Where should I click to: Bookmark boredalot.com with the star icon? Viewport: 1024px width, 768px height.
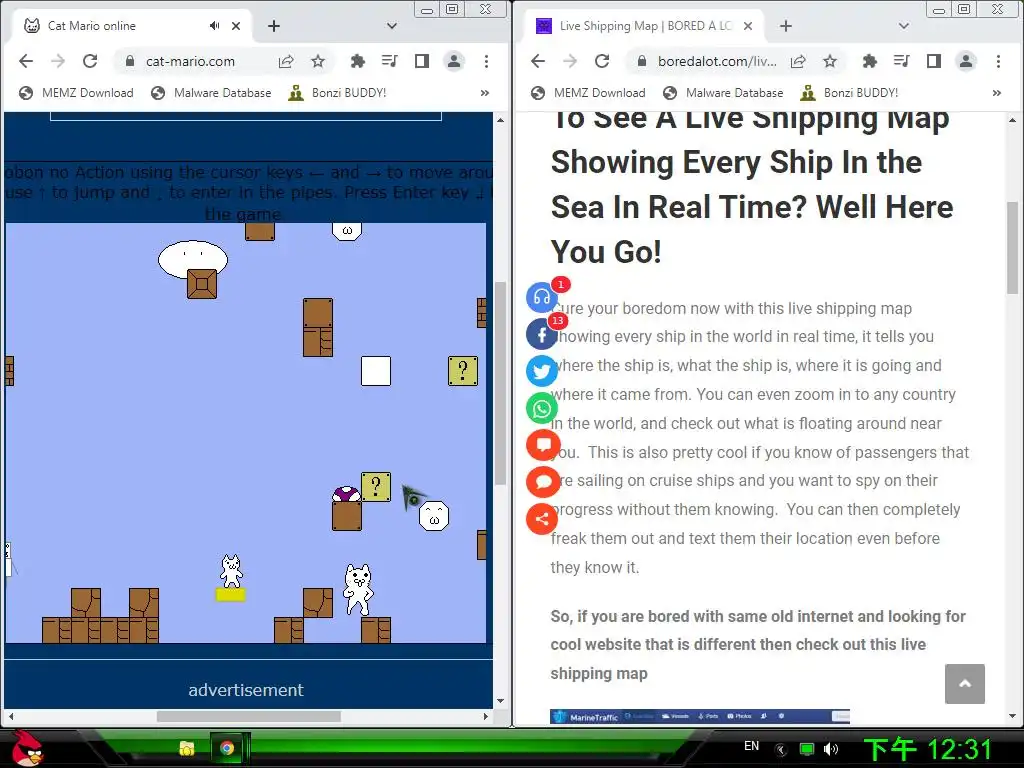(x=830, y=61)
